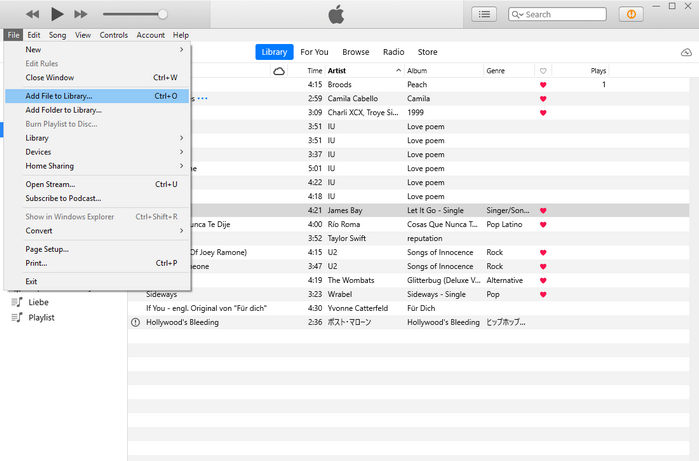699x461 pixels.
Task: Choose Add Folder to Library
Action: coord(97,110)
